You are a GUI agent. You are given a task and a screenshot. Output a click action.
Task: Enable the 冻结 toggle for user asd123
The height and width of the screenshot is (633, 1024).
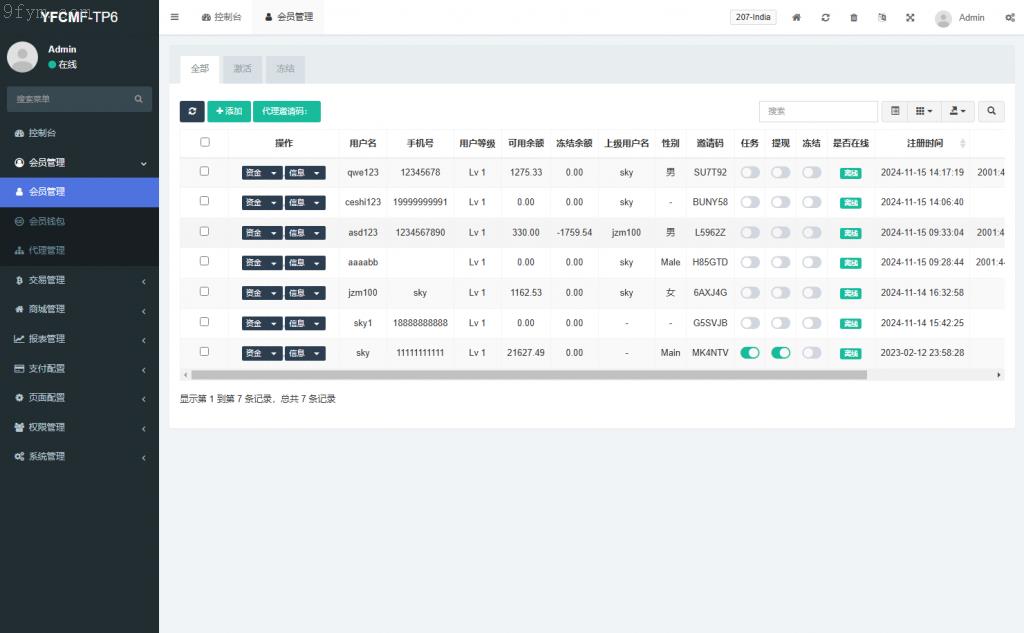[811, 232]
